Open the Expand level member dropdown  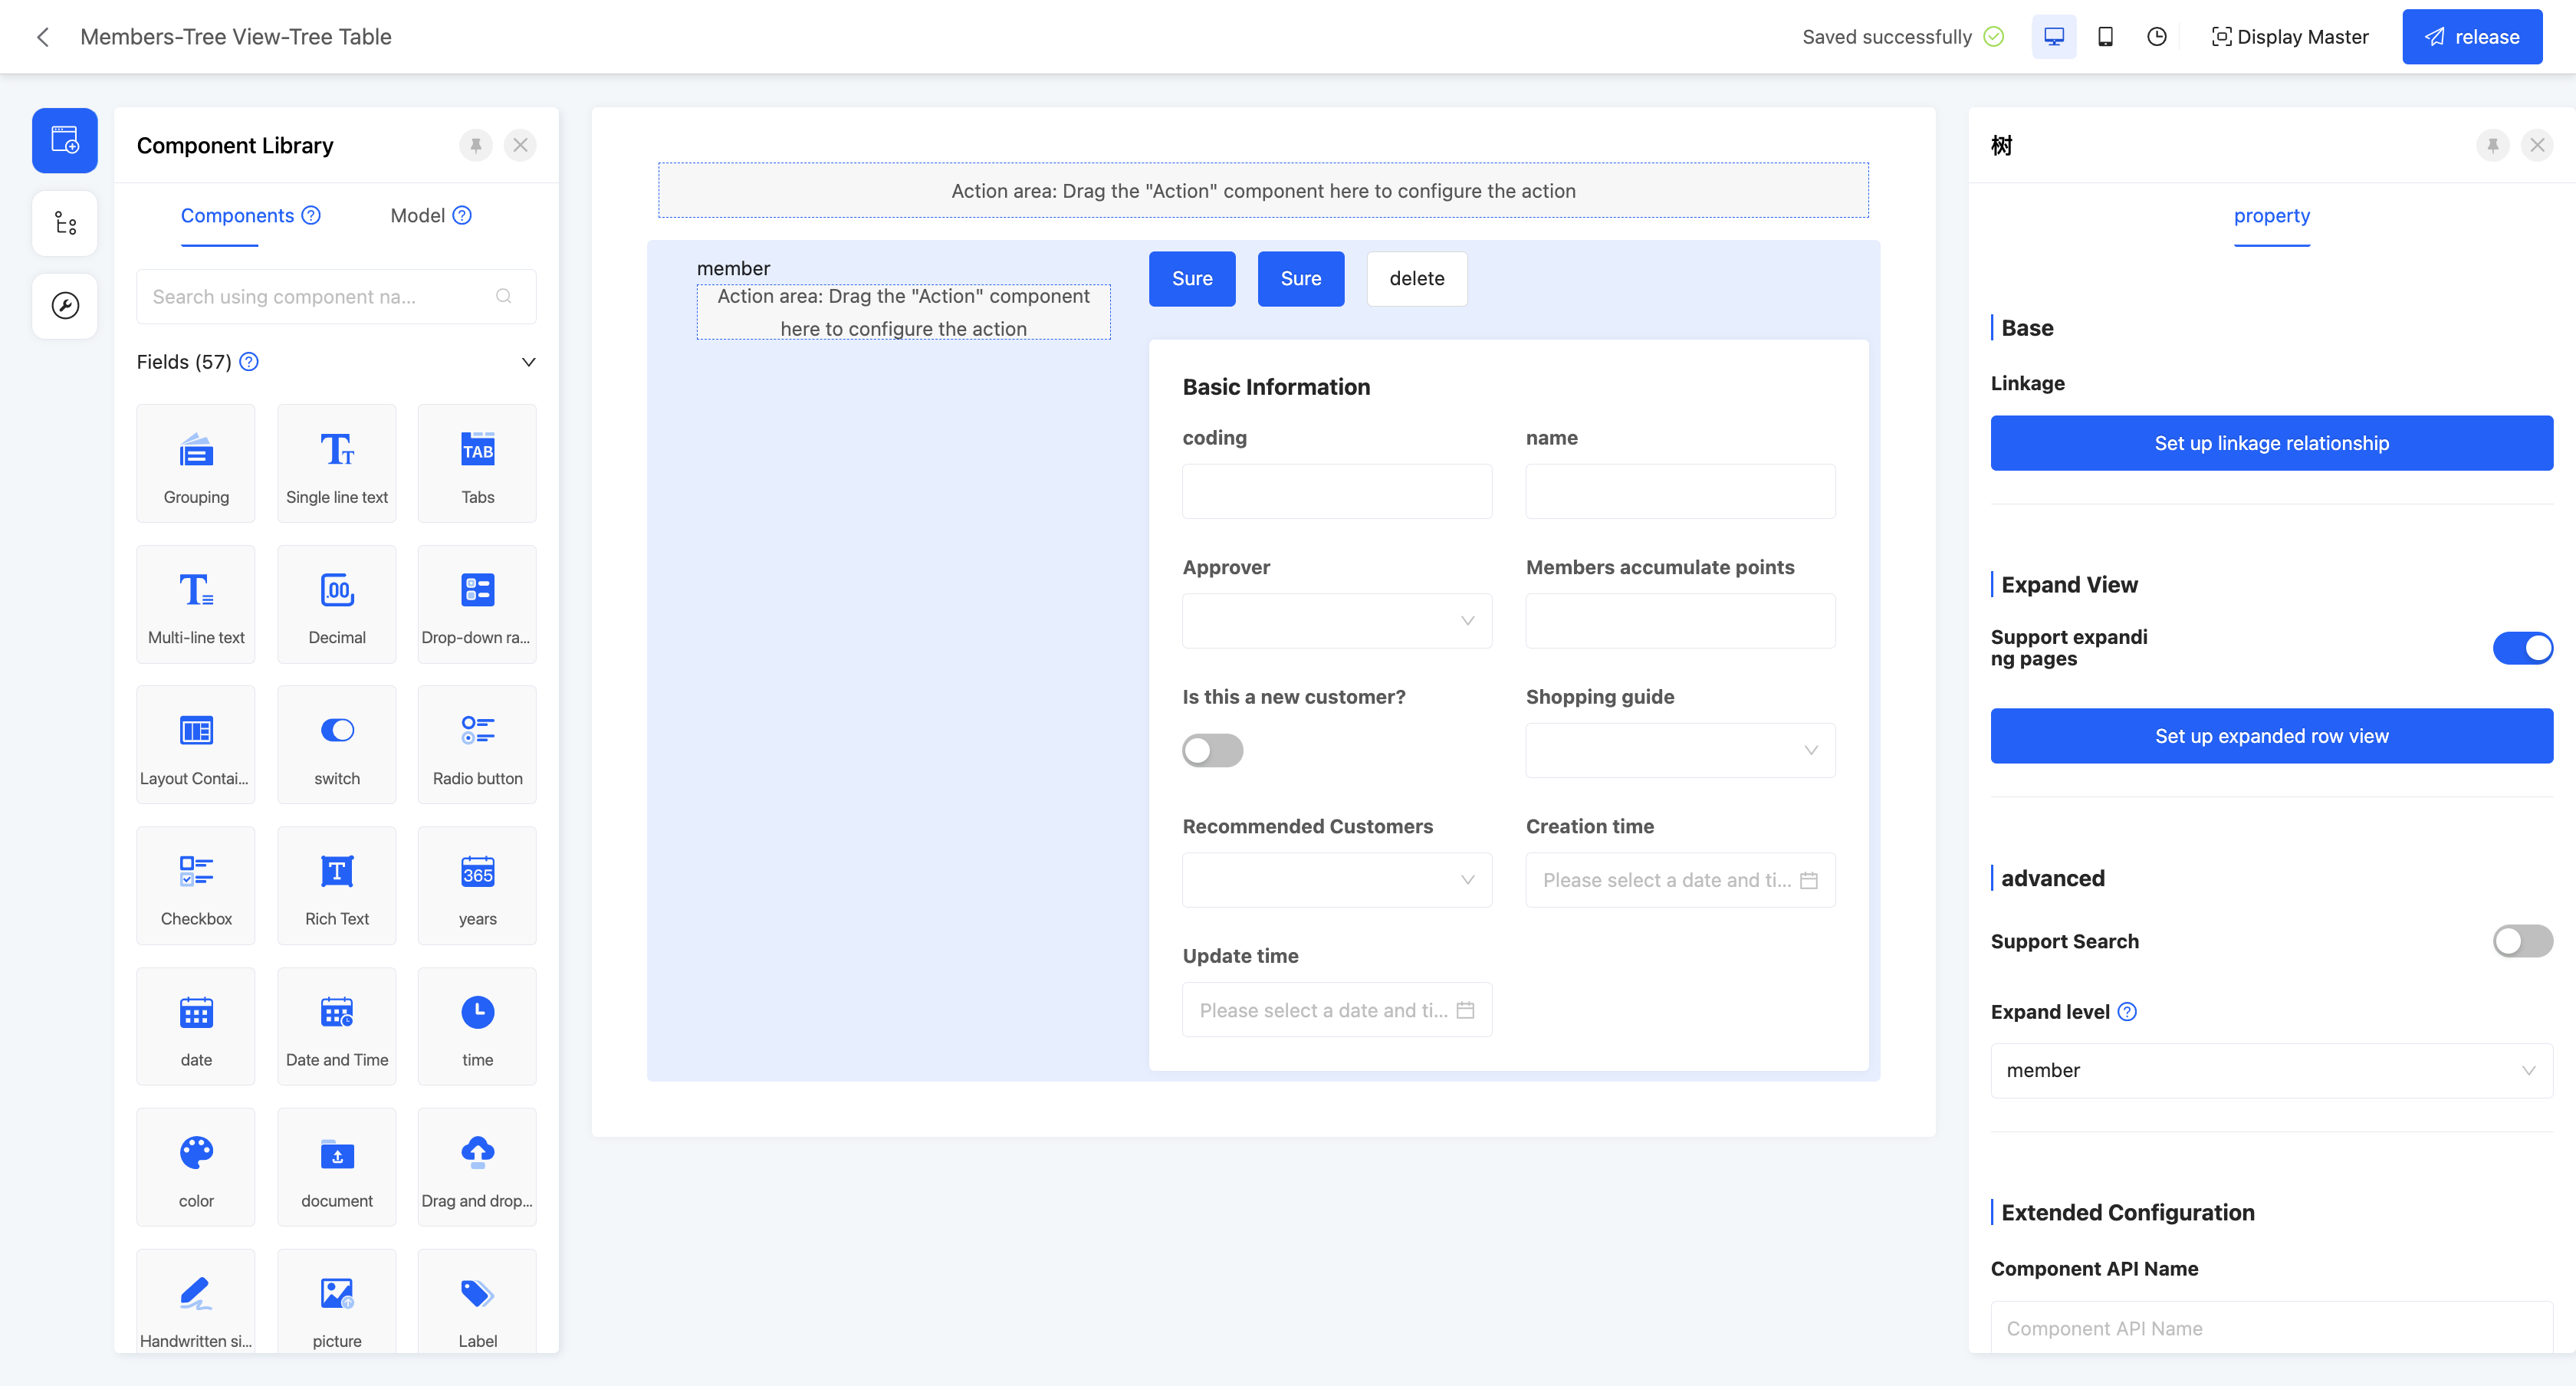pos(2271,1071)
